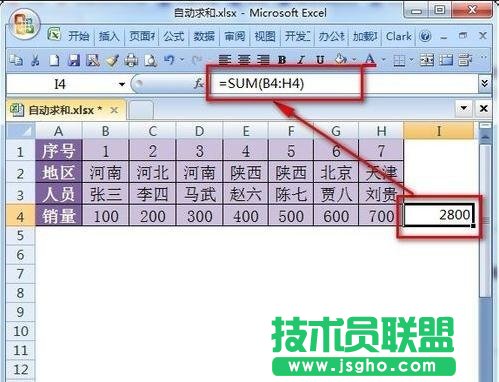This screenshot has height=382, width=499.
Task: Expand the Name Box dropdown
Action: [122, 84]
